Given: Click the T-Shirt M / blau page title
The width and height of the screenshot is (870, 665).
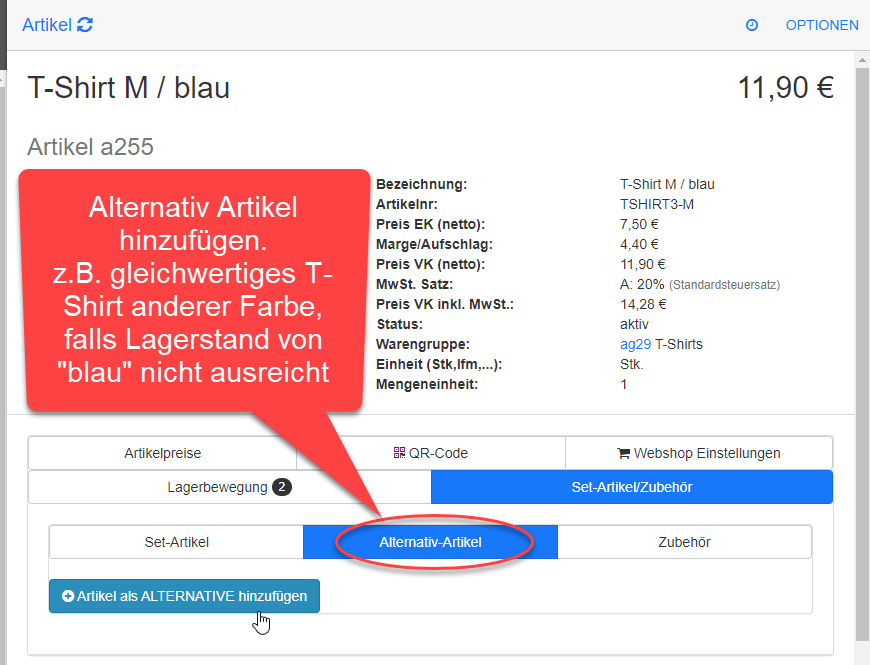Looking at the screenshot, I should (129, 88).
